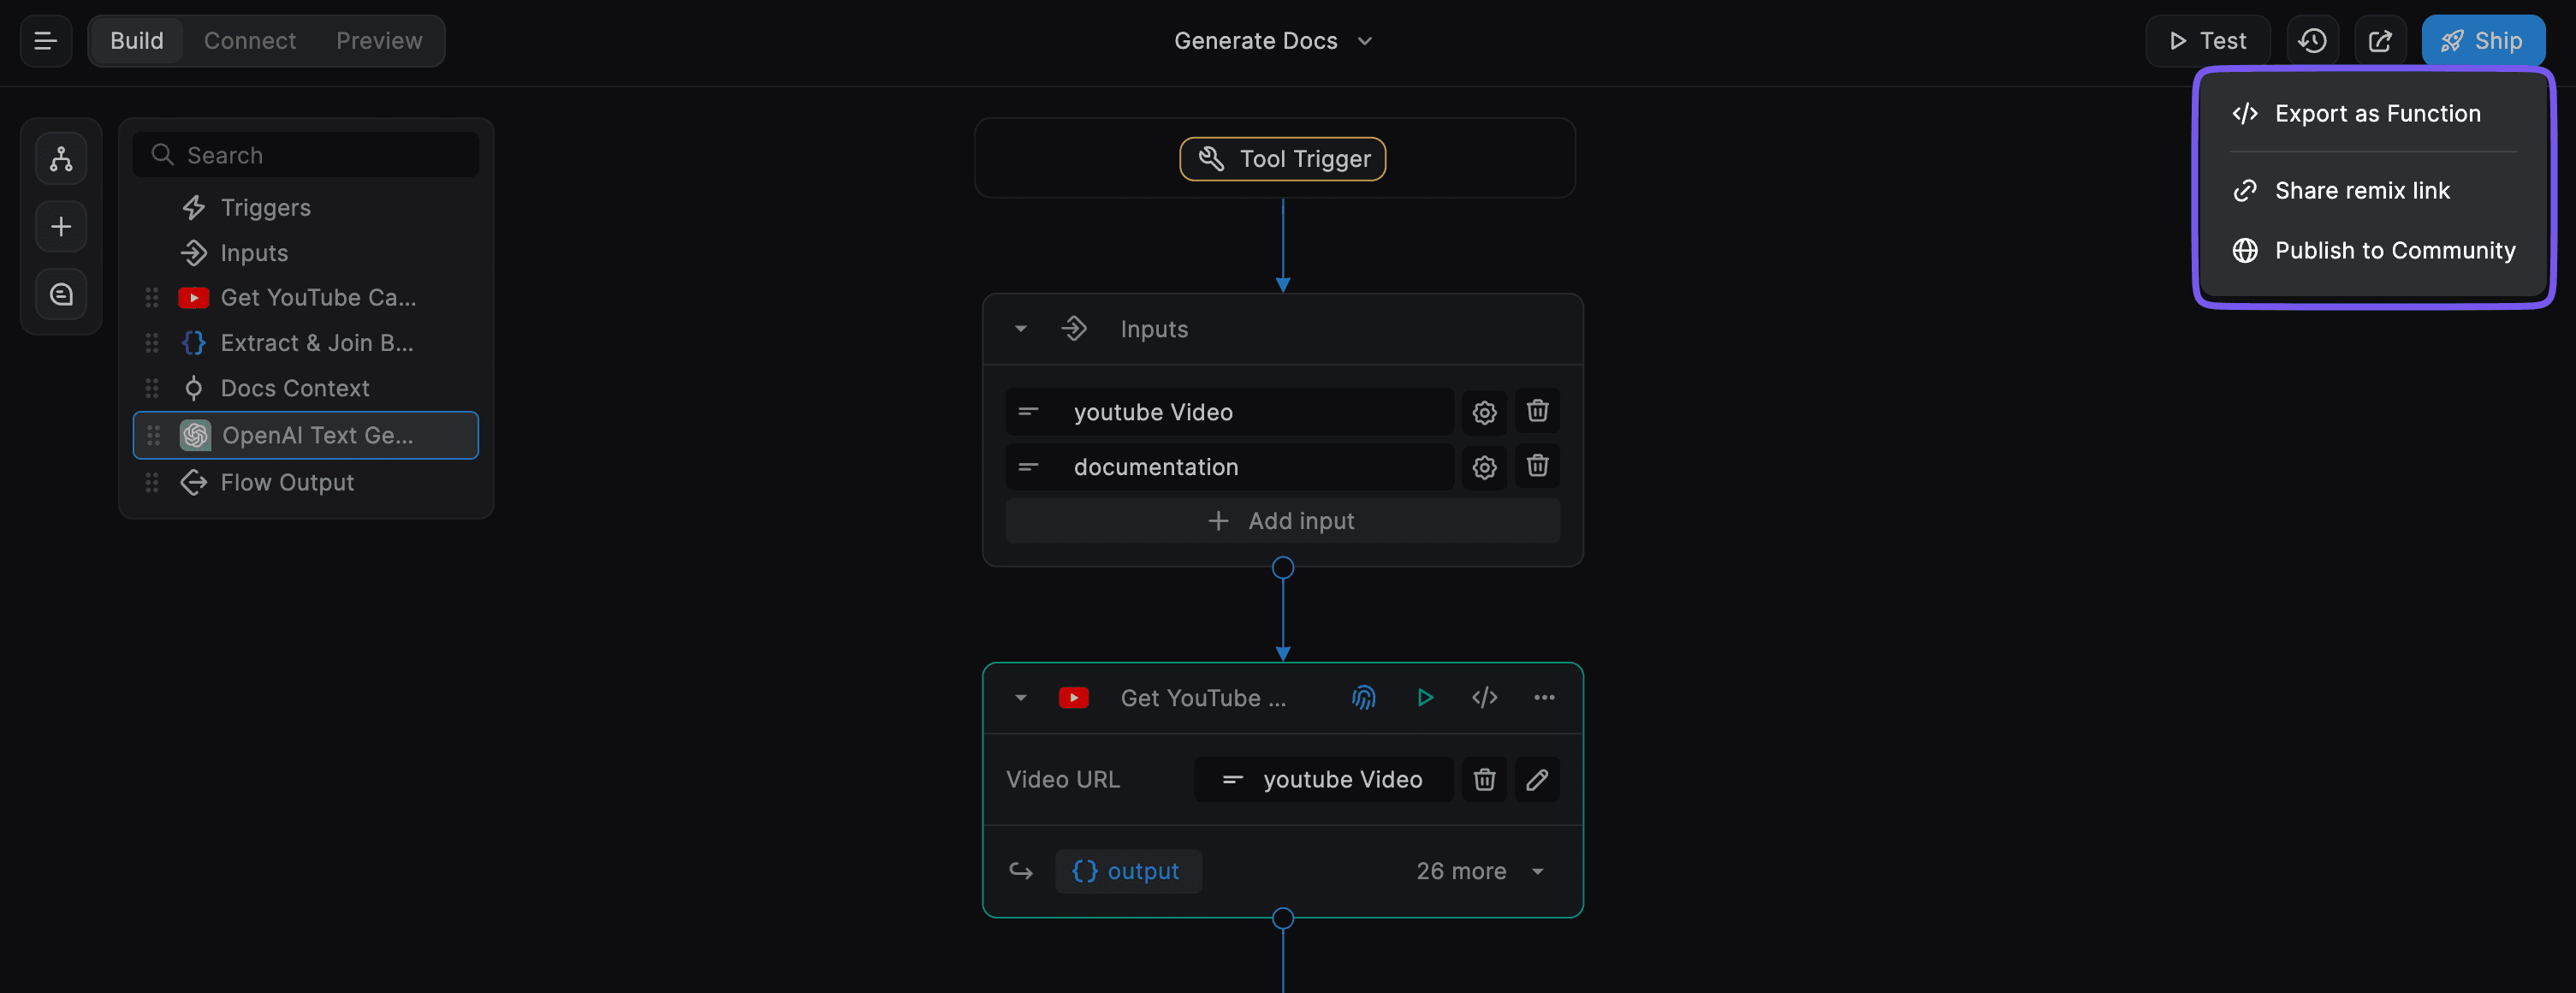Click the Tool Trigger badge
The height and width of the screenshot is (993, 2576).
[x=1283, y=159]
